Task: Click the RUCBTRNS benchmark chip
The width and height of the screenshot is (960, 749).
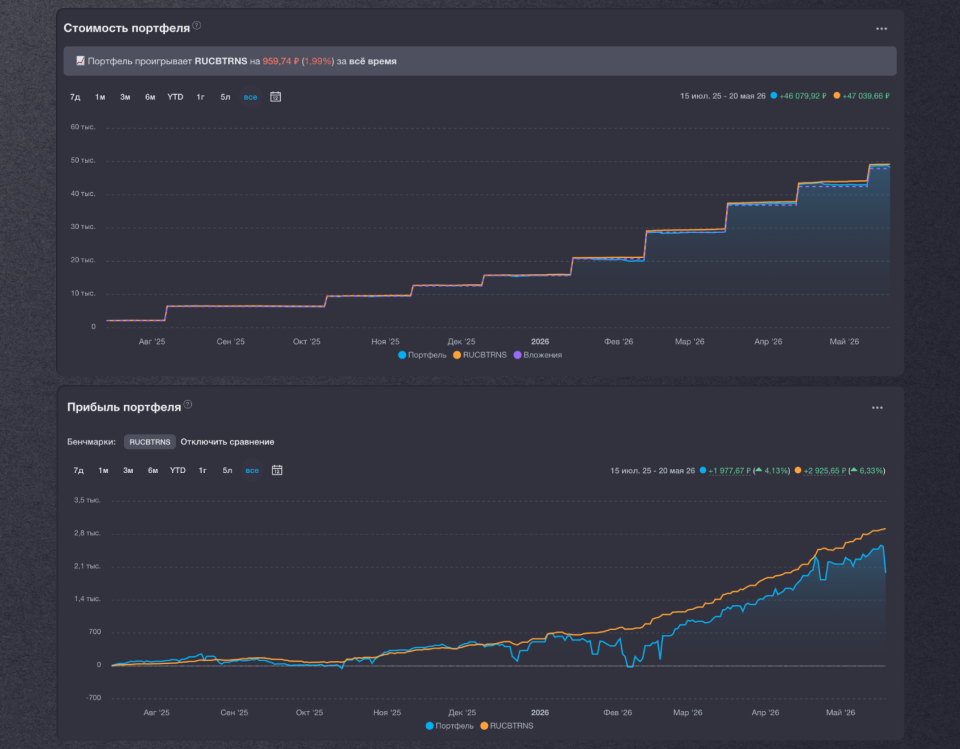Action: 150,442
